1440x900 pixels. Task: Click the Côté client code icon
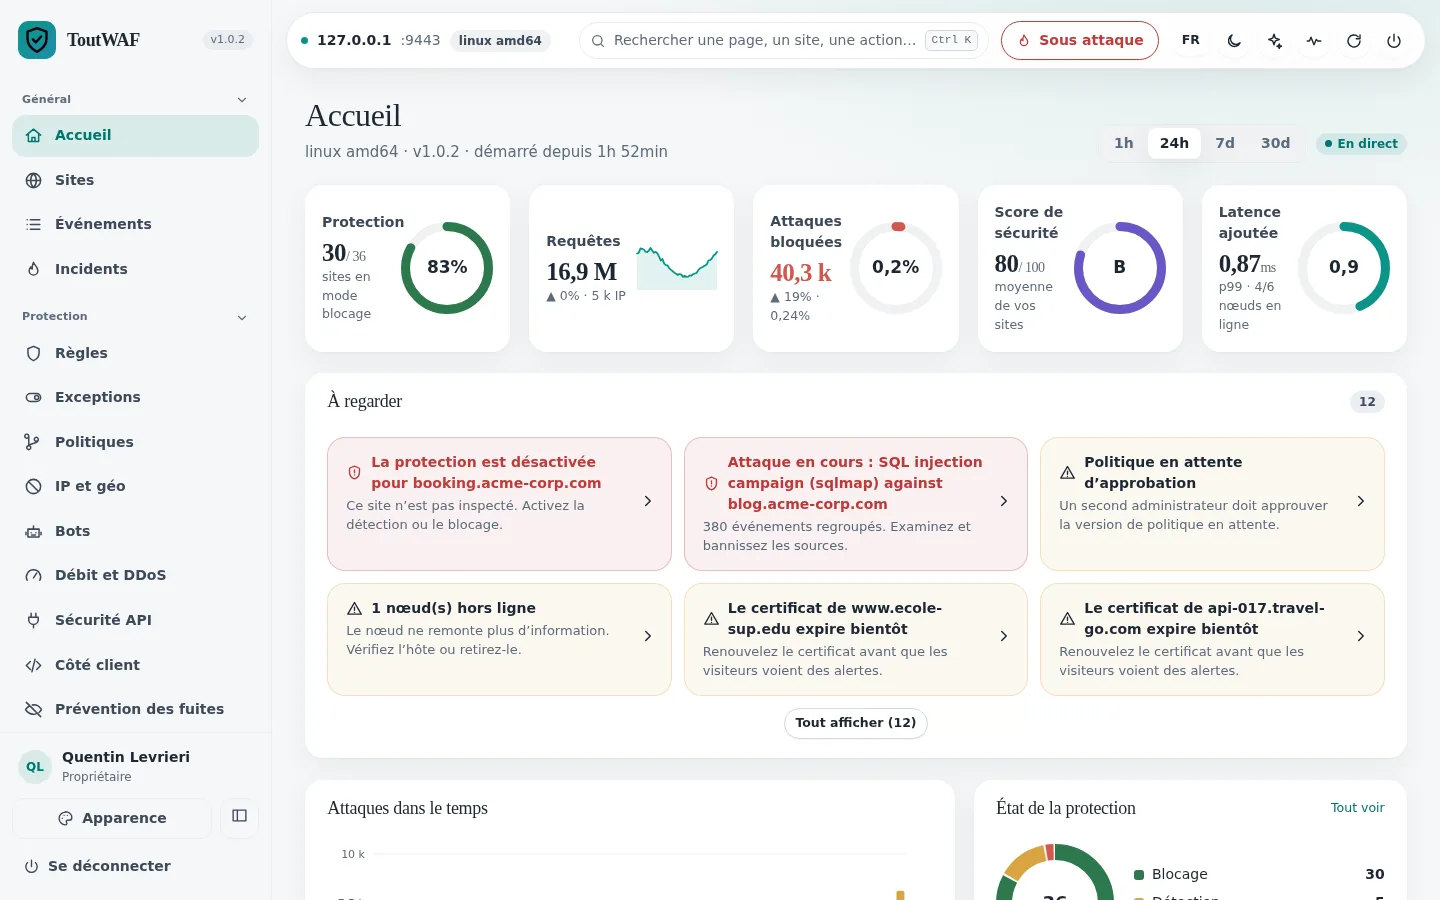coord(33,665)
